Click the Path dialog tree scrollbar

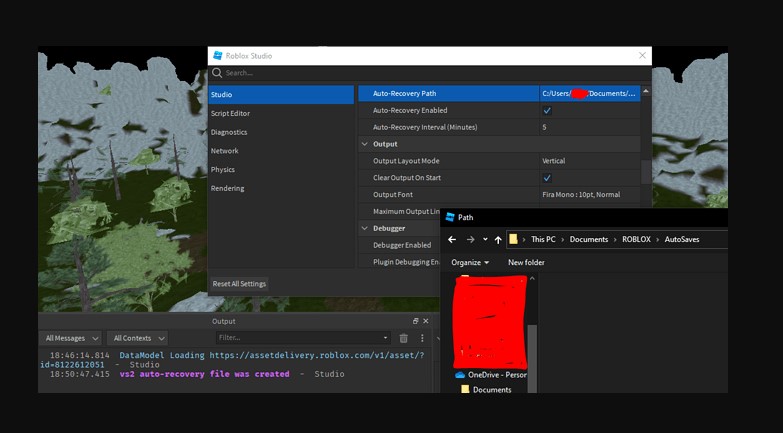[532, 357]
